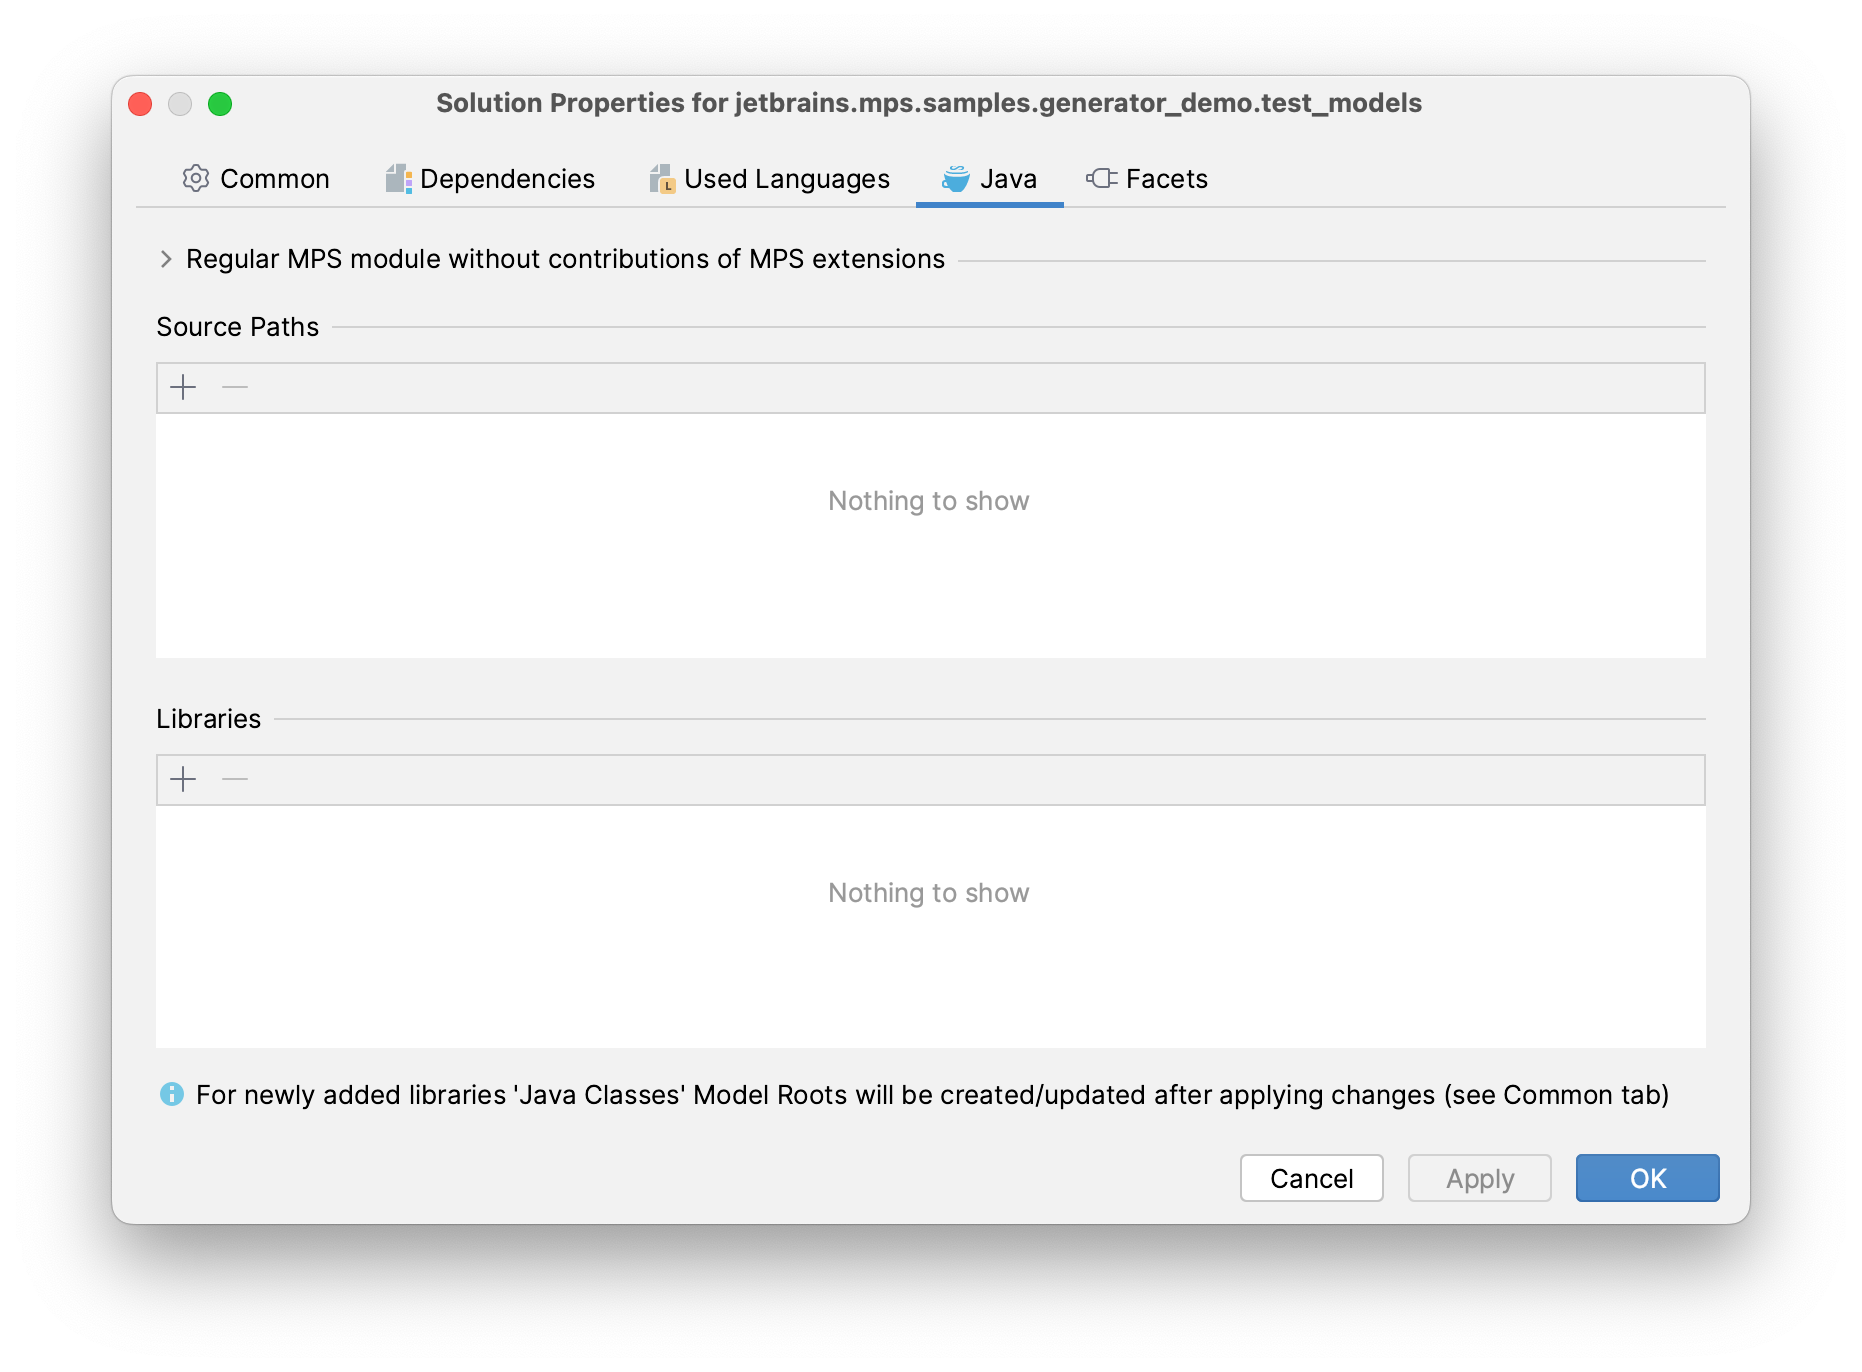Click the blue info icon near libraries note

(172, 1094)
